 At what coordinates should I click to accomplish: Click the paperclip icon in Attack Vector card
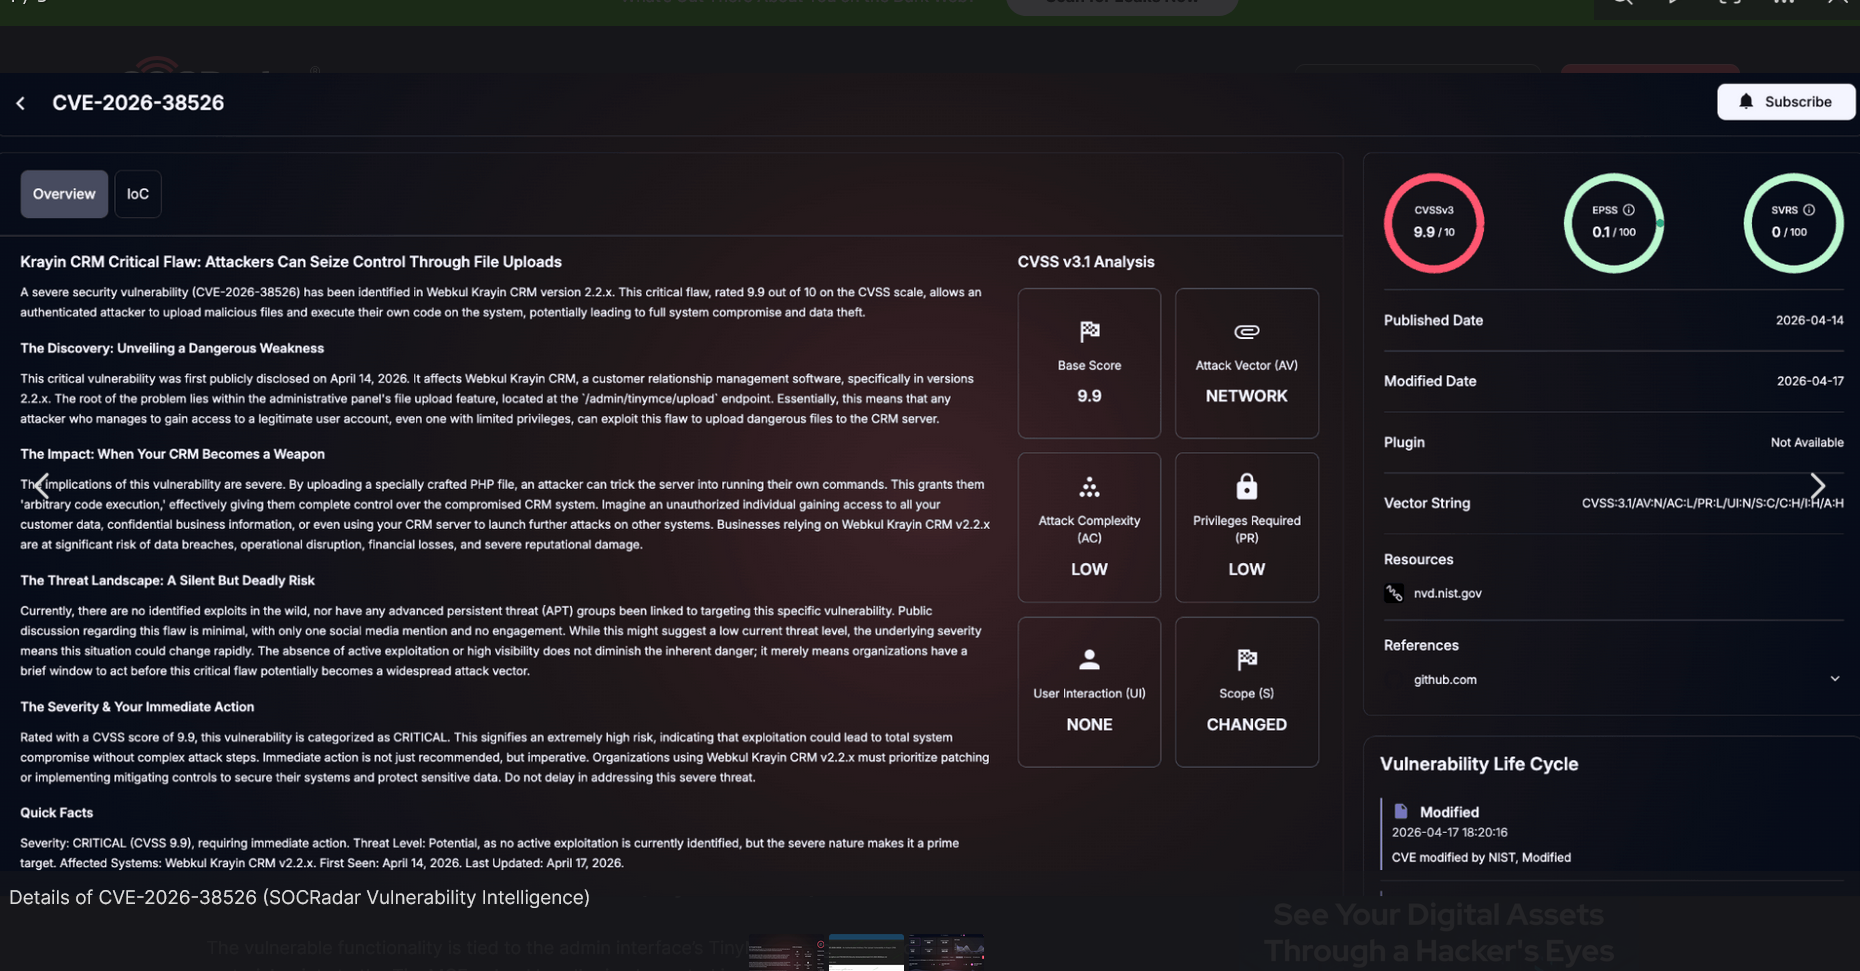(1246, 332)
